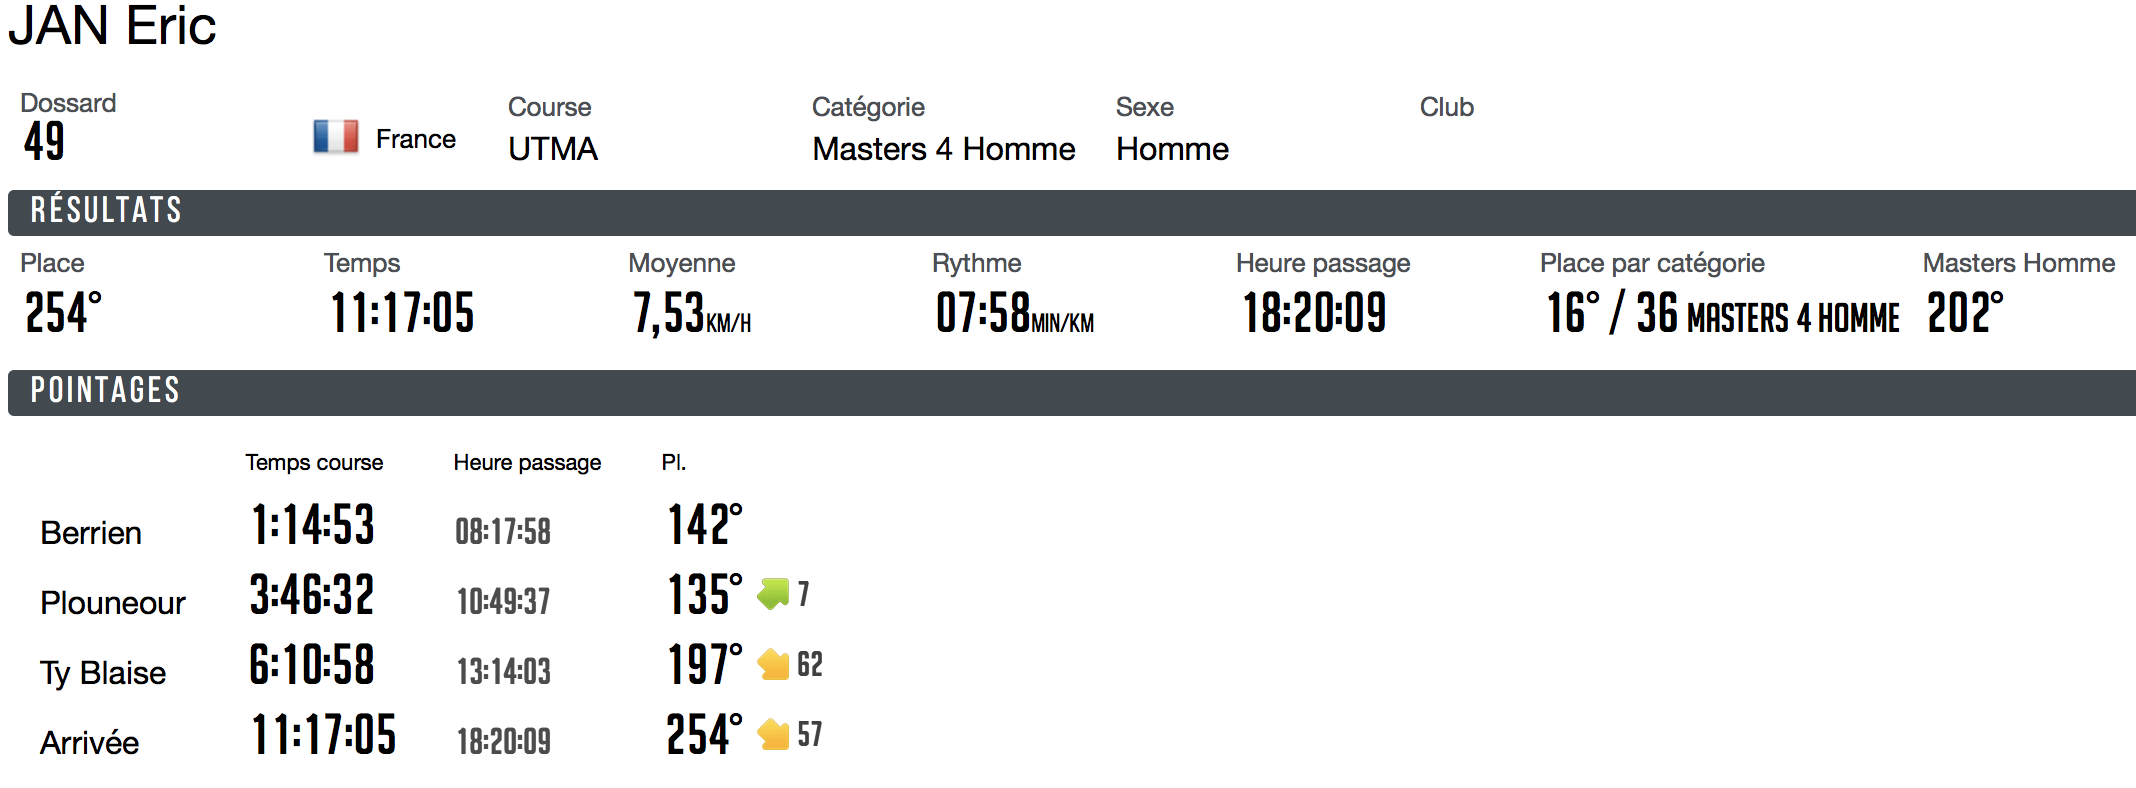2136x788 pixels.
Task: Click the Arrivée checkpoint label
Action: [x=89, y=743]
